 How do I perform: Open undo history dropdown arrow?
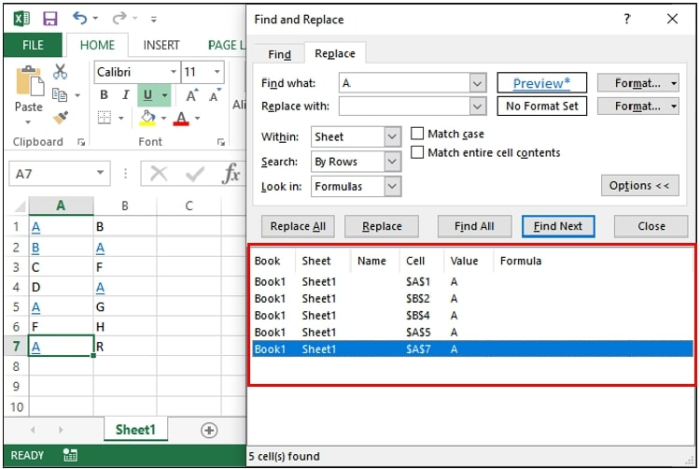pos(95,19)
